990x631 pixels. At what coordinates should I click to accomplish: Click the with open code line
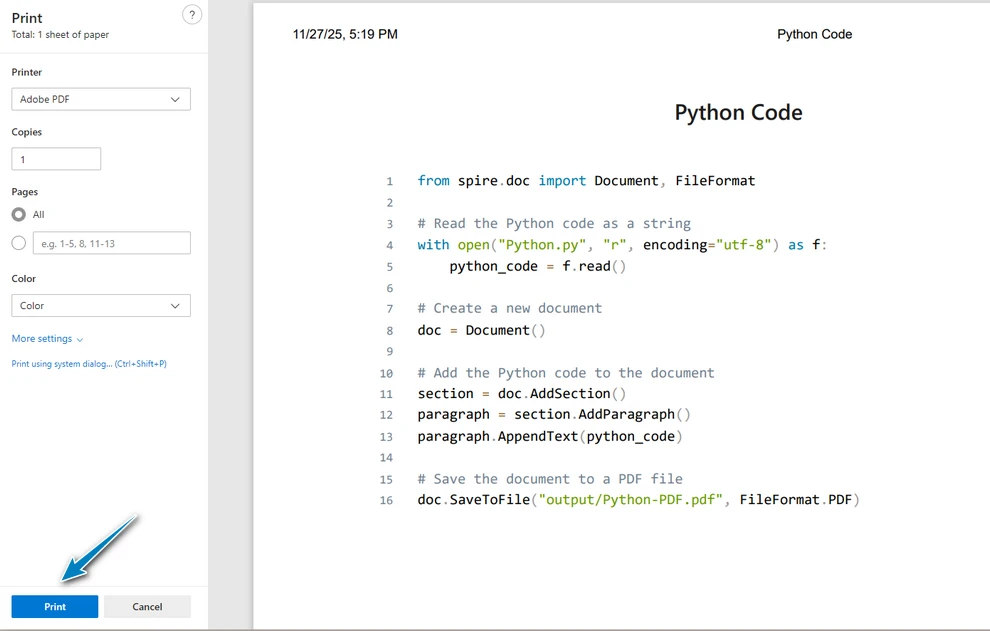(x=622, y=245)
